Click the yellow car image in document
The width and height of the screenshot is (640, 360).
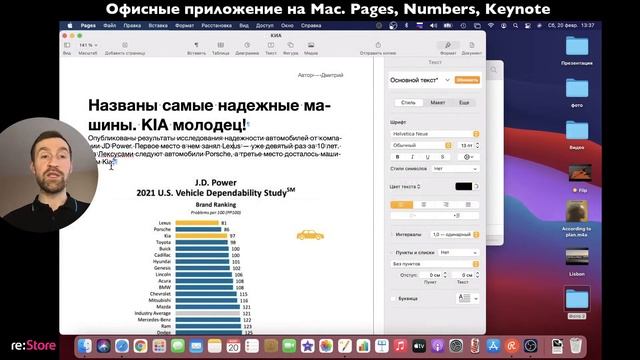click(310, 235)
